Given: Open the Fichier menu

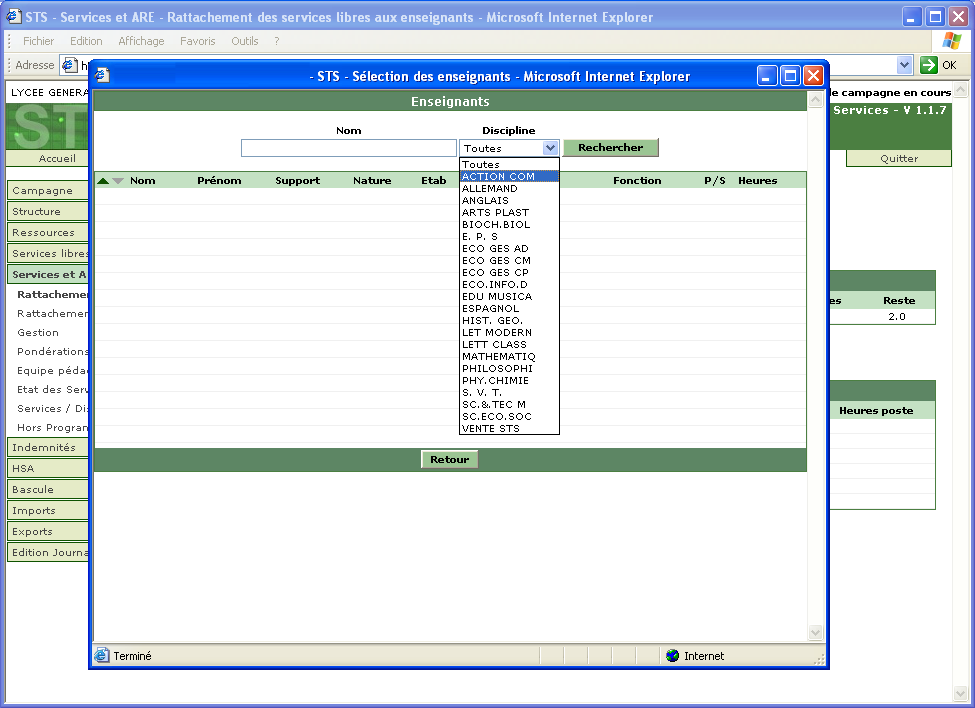Looking at the screenshot, I should click(39, 41).
